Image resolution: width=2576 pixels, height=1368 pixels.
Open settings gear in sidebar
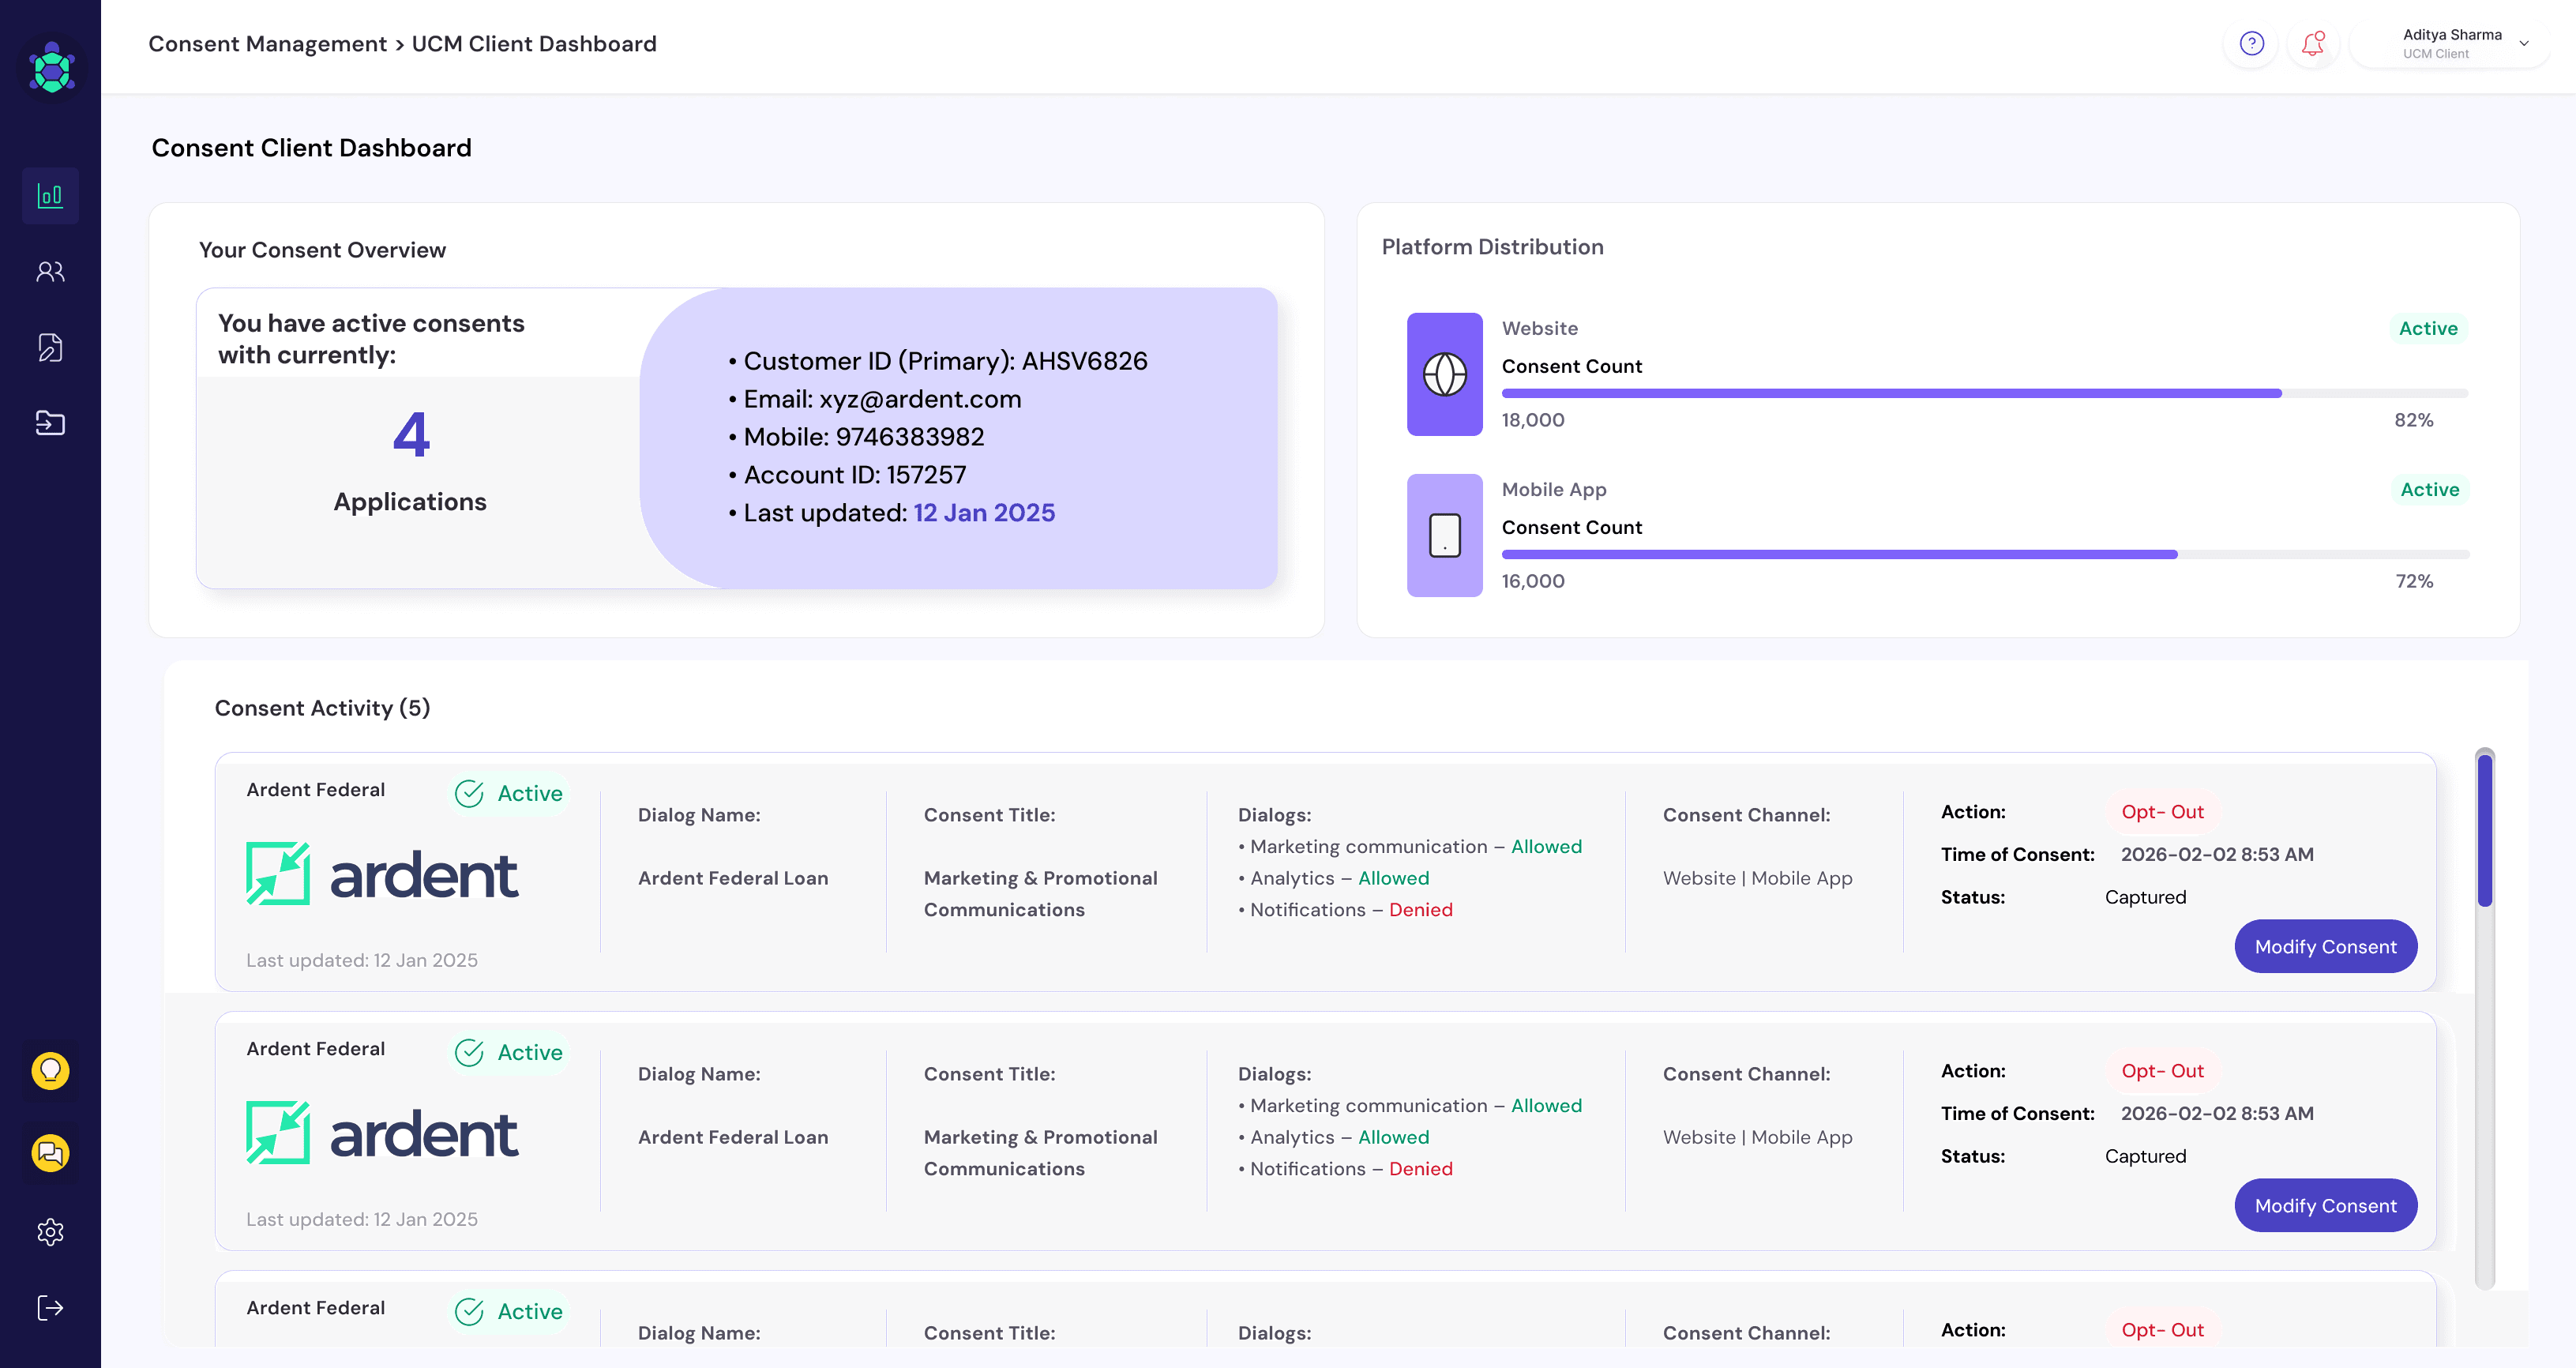coord(50,1232)
